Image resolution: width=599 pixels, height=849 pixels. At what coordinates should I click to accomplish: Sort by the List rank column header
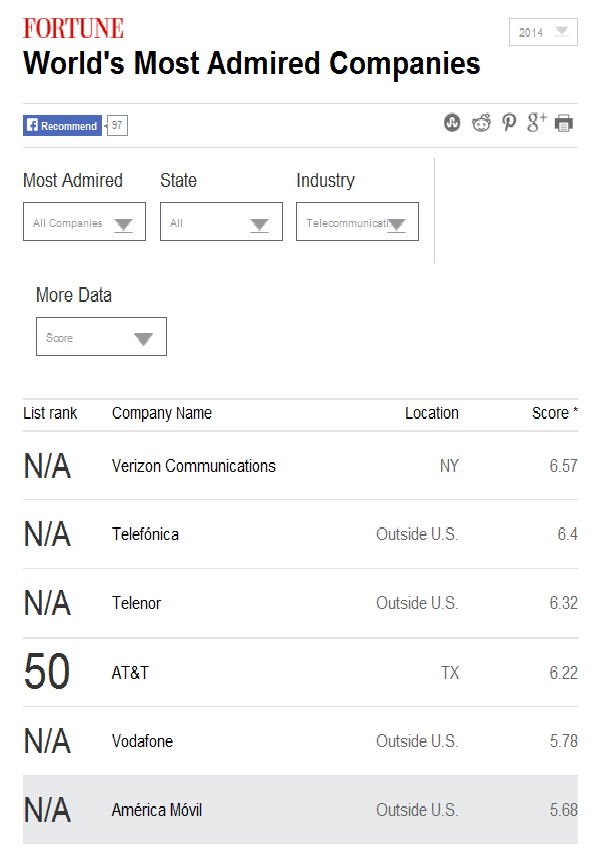point(50,413)
